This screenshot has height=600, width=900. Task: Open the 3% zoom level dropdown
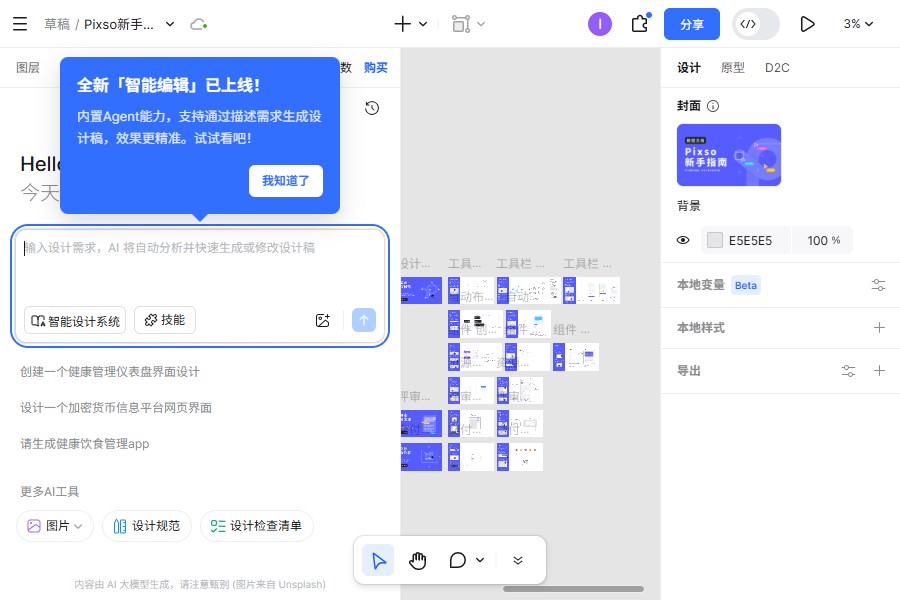(x=858, y=24)
